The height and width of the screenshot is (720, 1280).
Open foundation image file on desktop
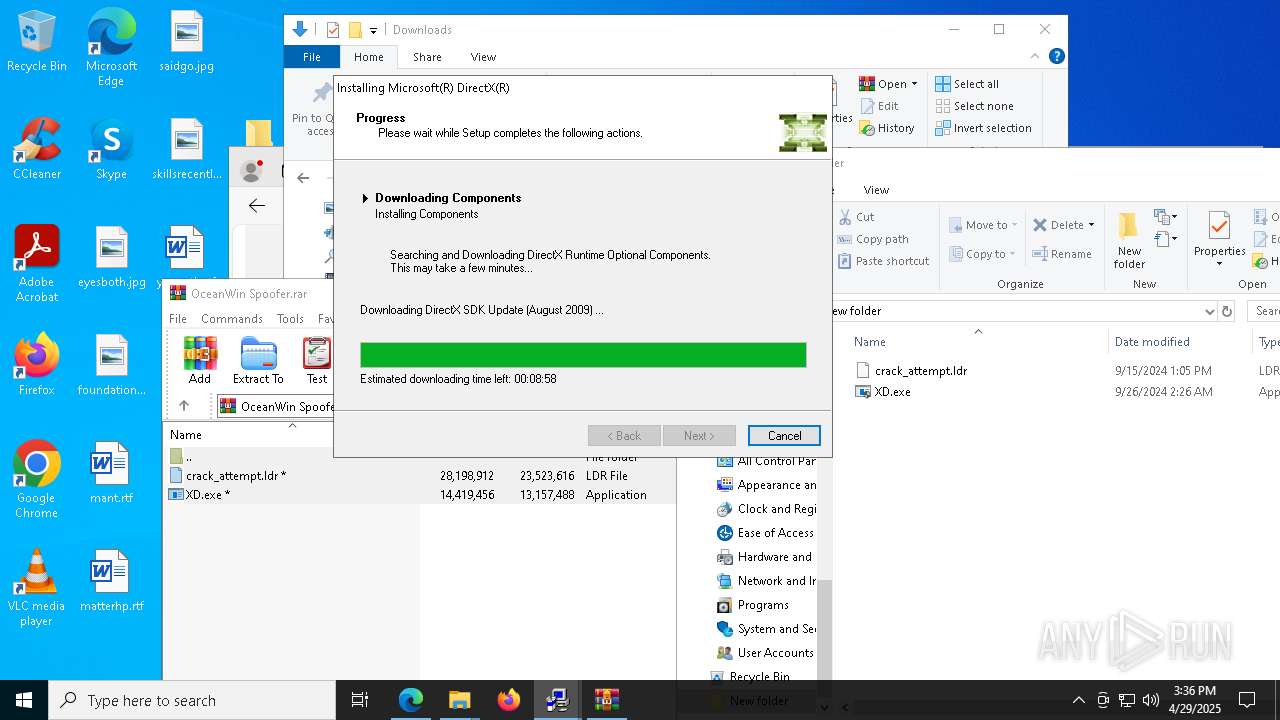tap(111, 365)
